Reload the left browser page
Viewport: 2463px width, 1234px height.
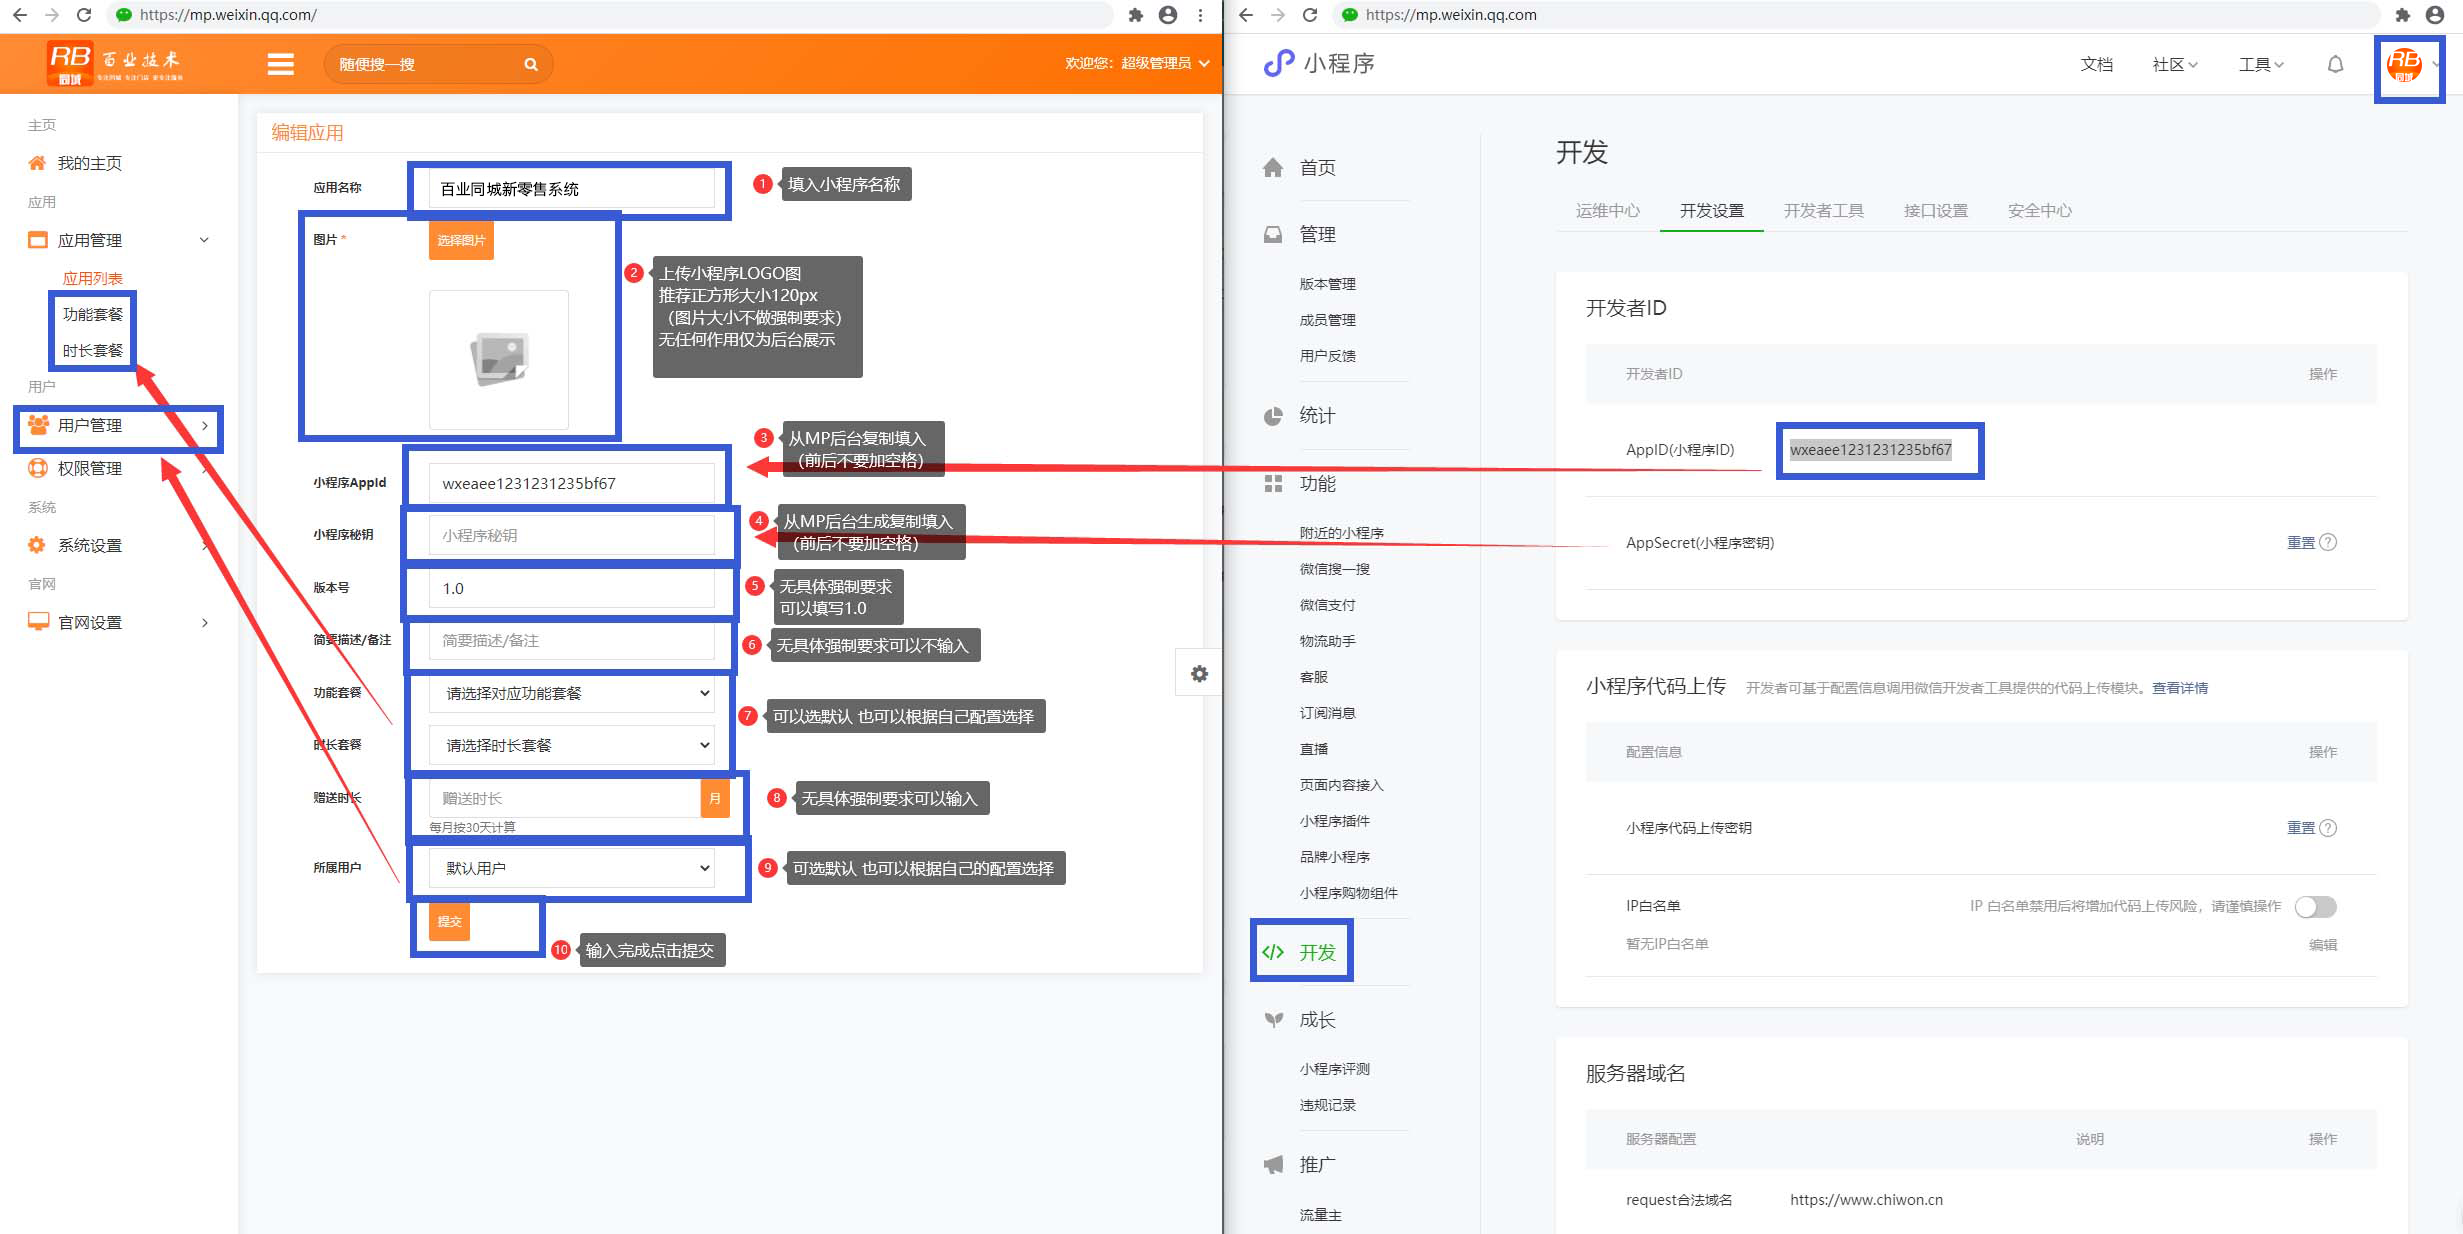click(84, 15)
